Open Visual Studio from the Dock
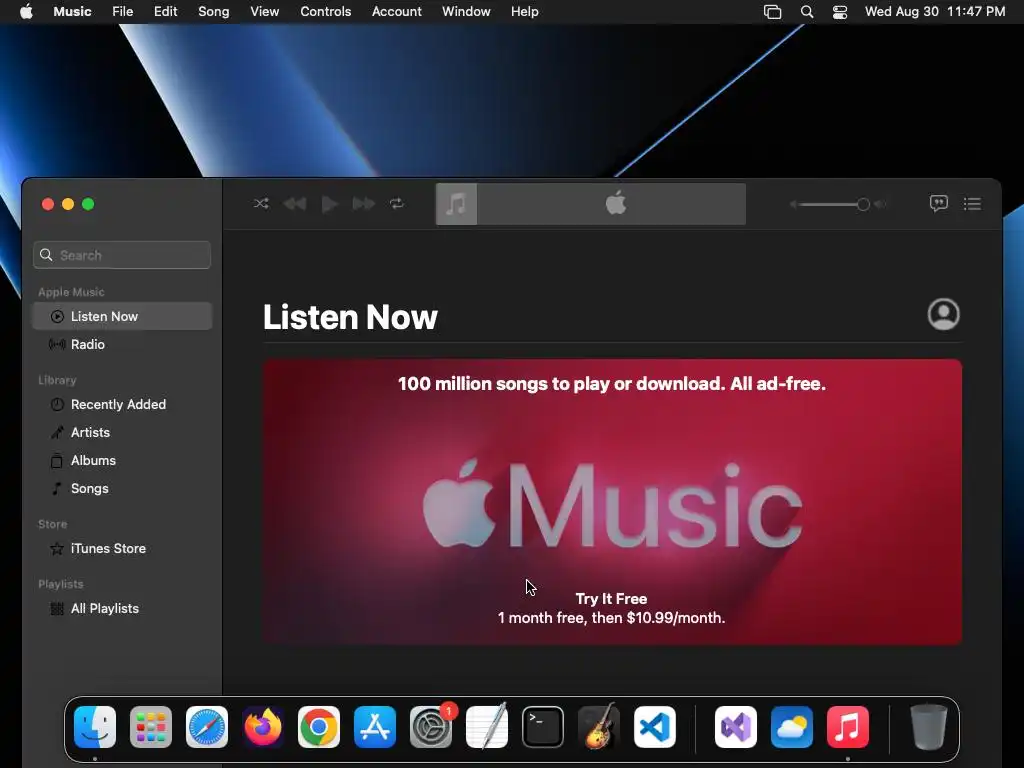The image size is (1024, 768). pyautogui.click(x=736, y=727)
